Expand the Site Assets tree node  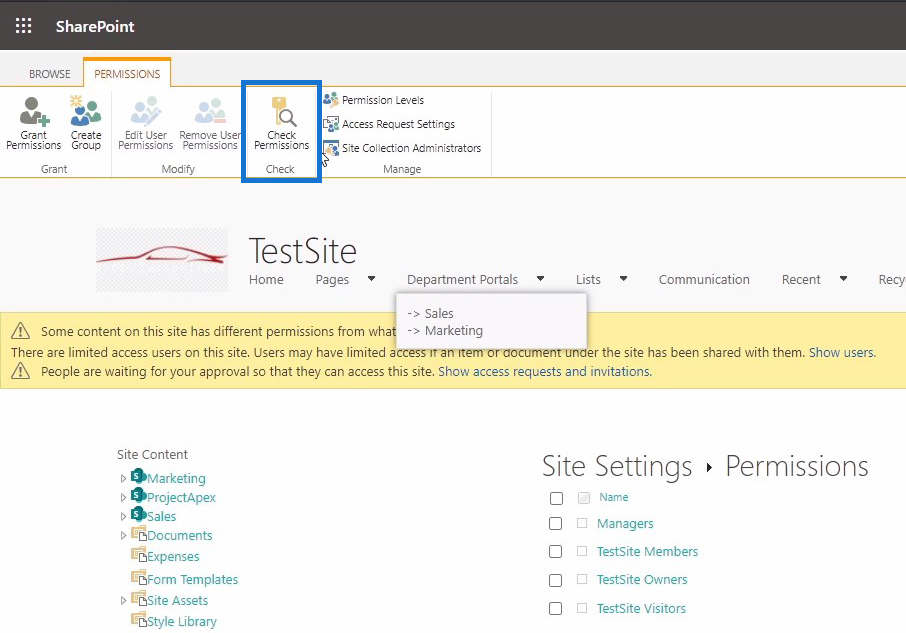tap(123, 601)
